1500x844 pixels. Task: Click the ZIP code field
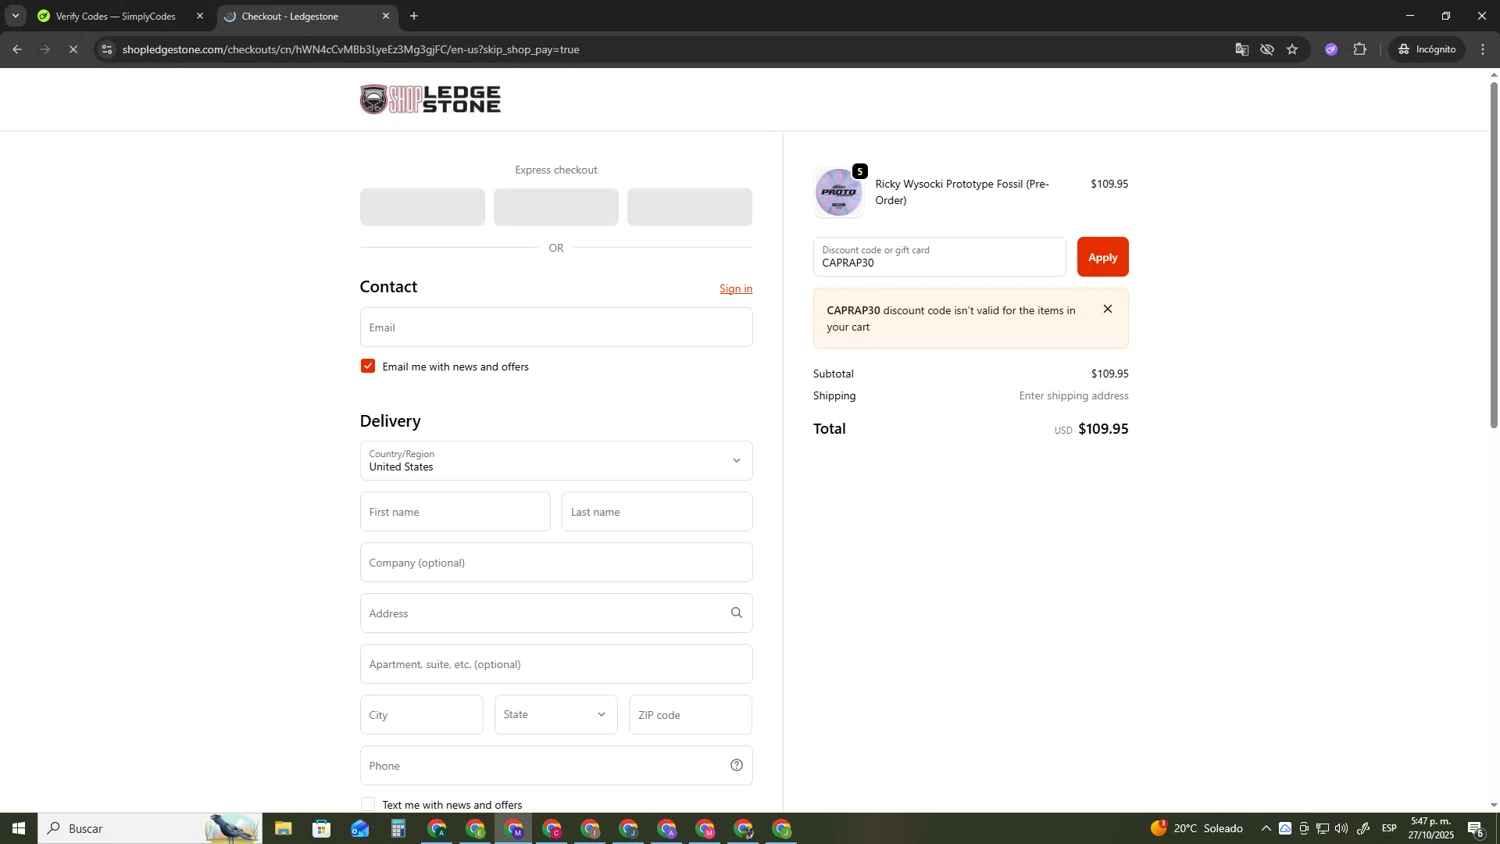(690, 715)
